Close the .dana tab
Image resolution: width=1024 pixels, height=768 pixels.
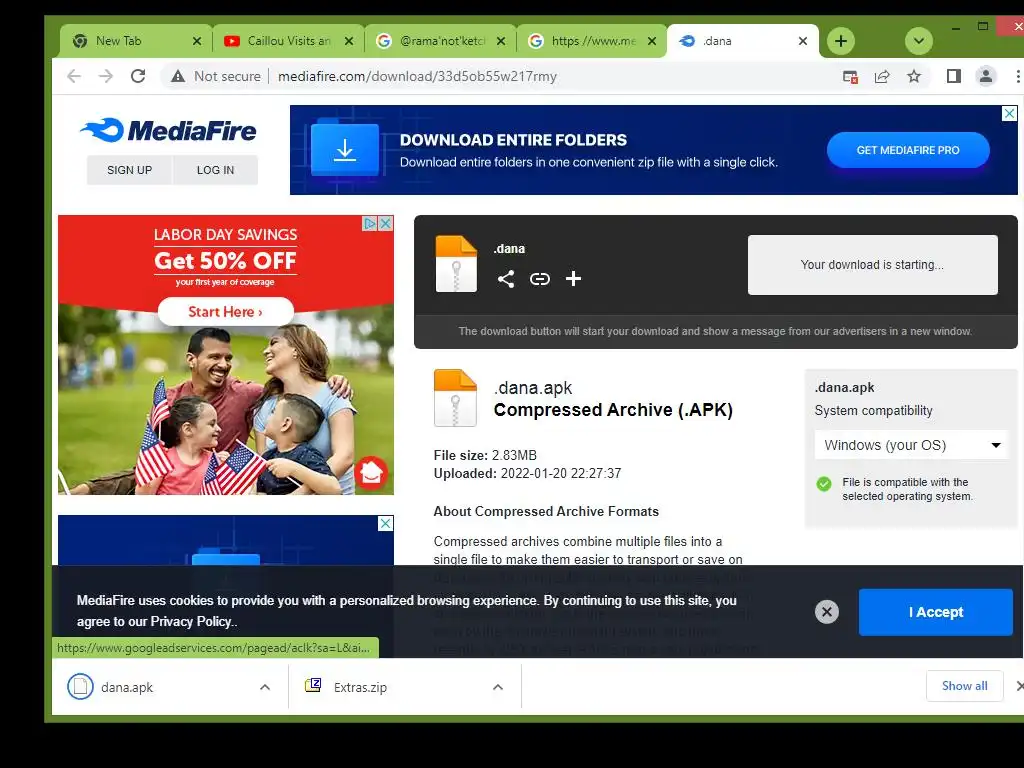[x=803, y=41]
